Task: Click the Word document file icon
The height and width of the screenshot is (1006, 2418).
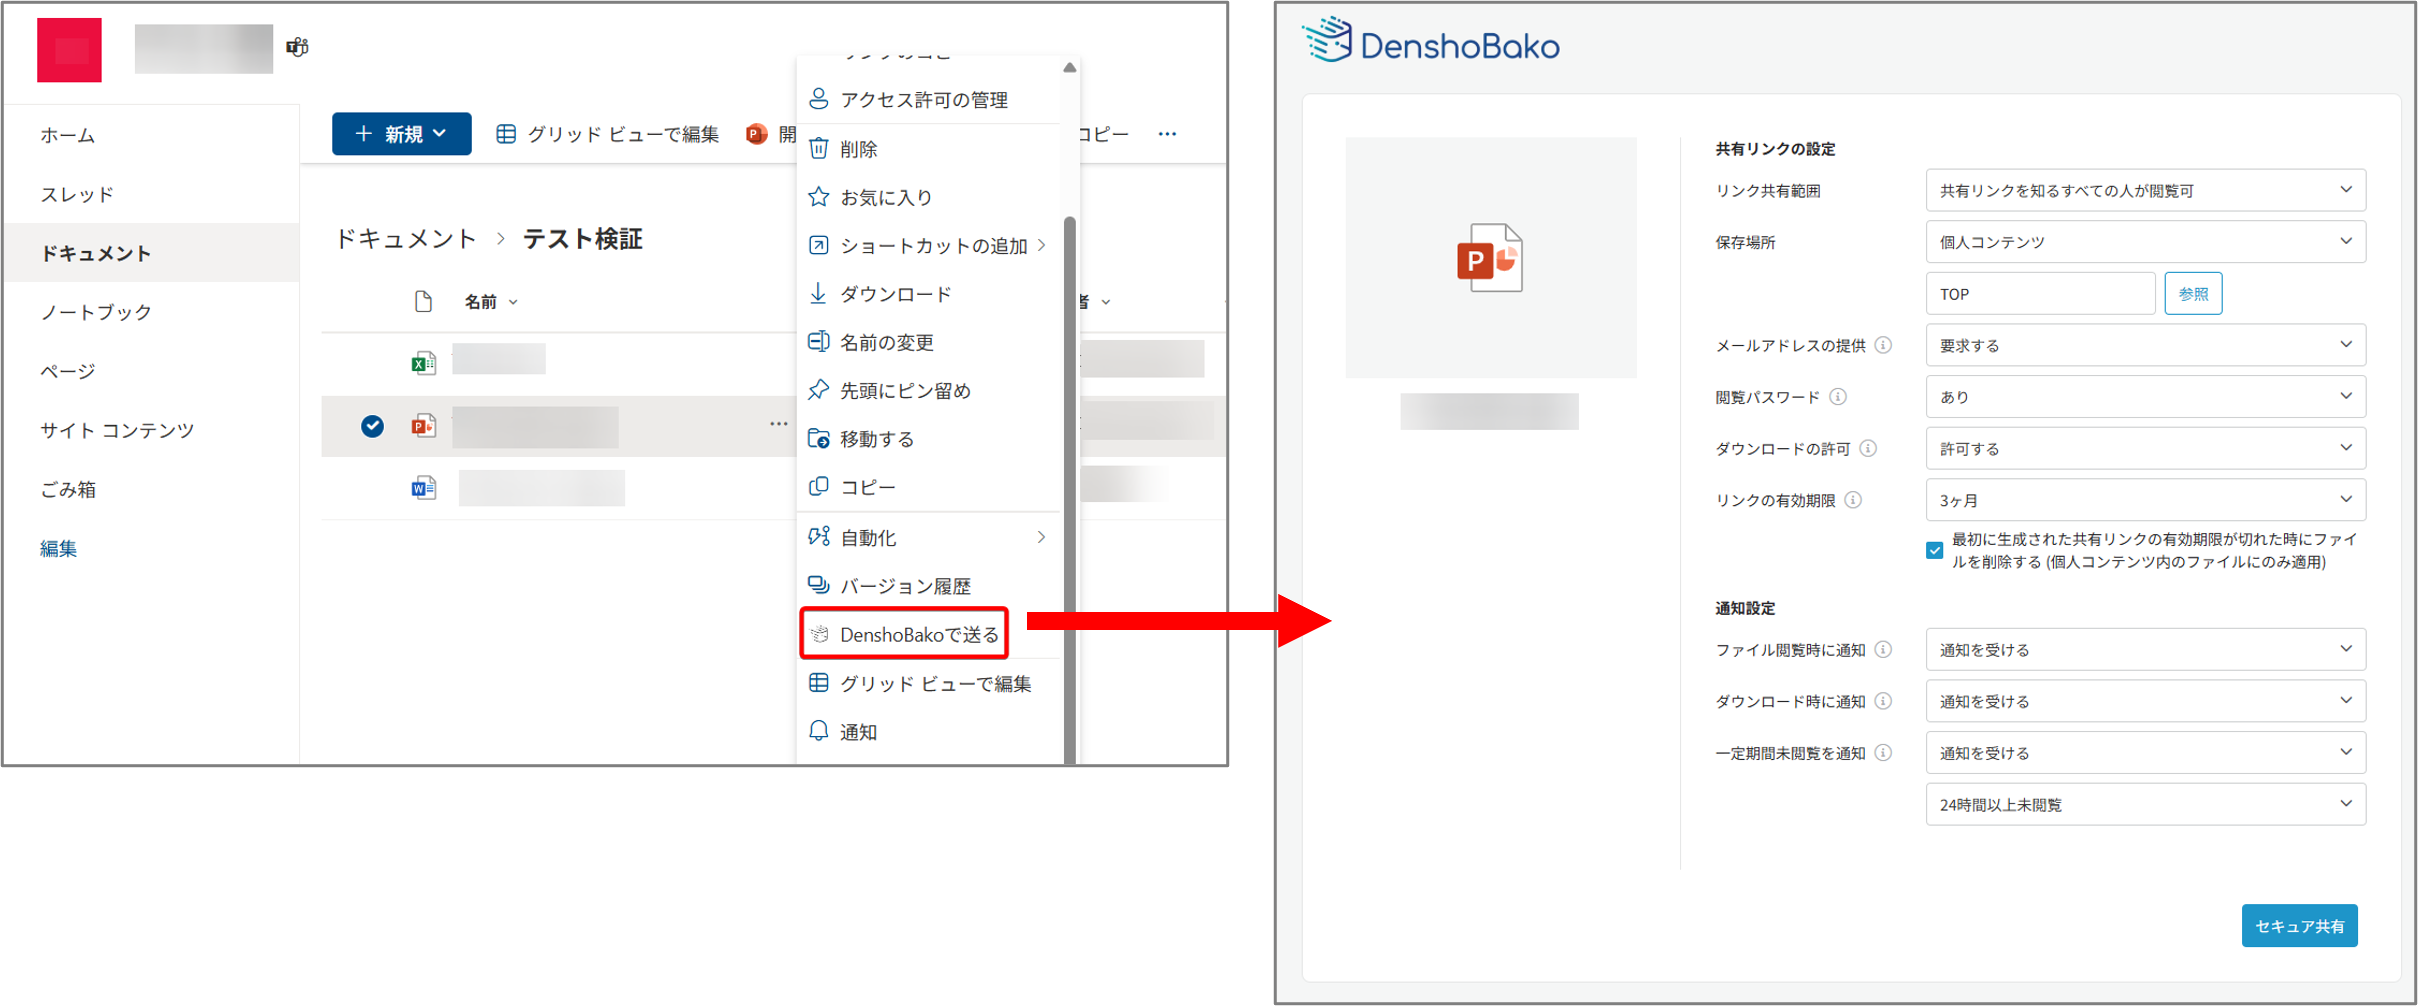Action: pos(423,488)
